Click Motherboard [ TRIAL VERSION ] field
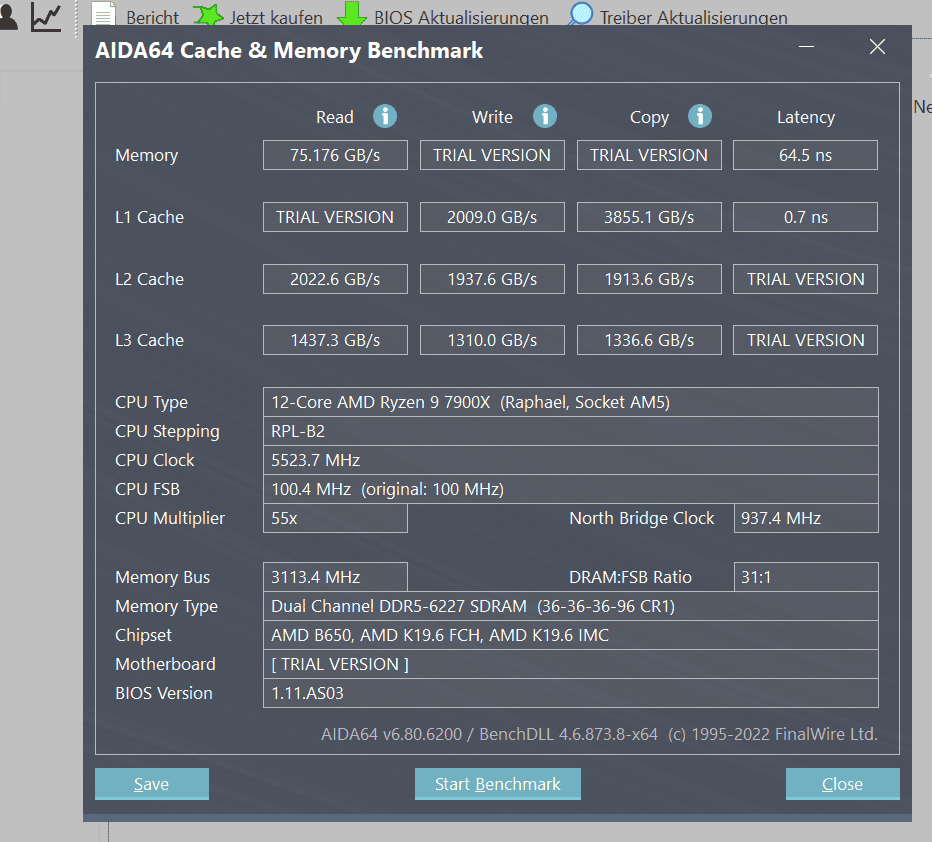The height and width of the screenshot is (842, 932). (571, 664)
